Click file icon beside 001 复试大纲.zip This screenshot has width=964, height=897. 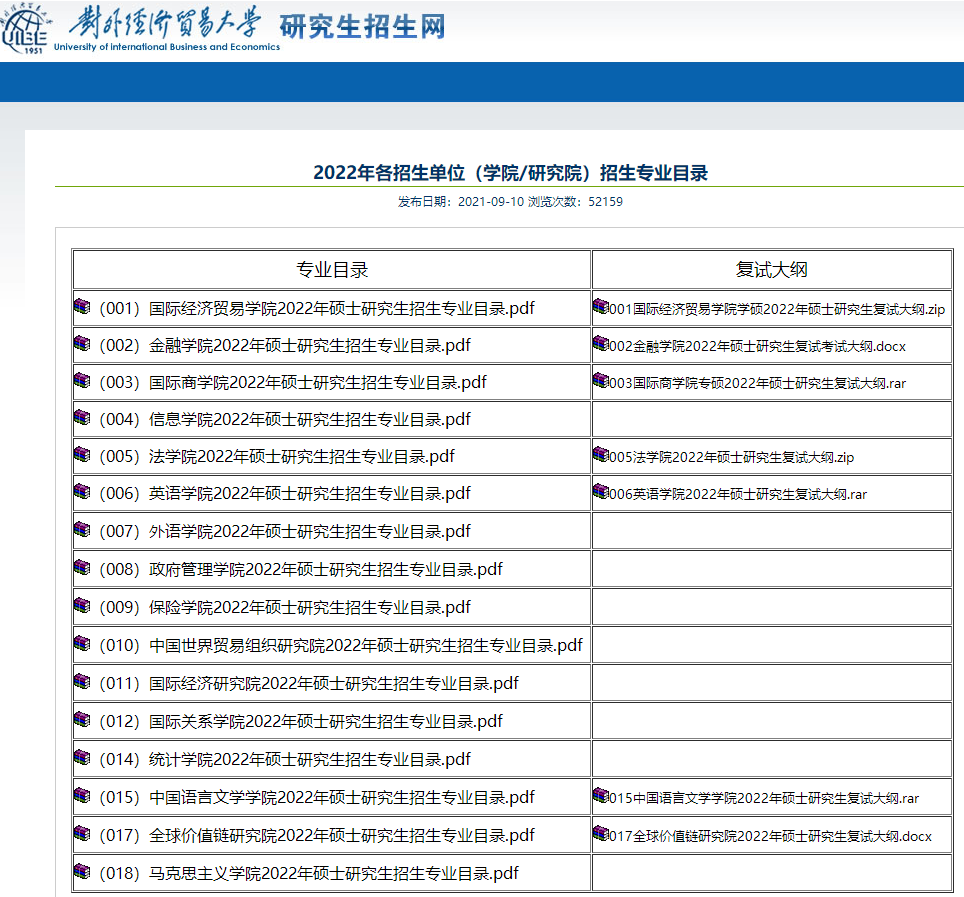pyautogui.click(x=601, y=306)
